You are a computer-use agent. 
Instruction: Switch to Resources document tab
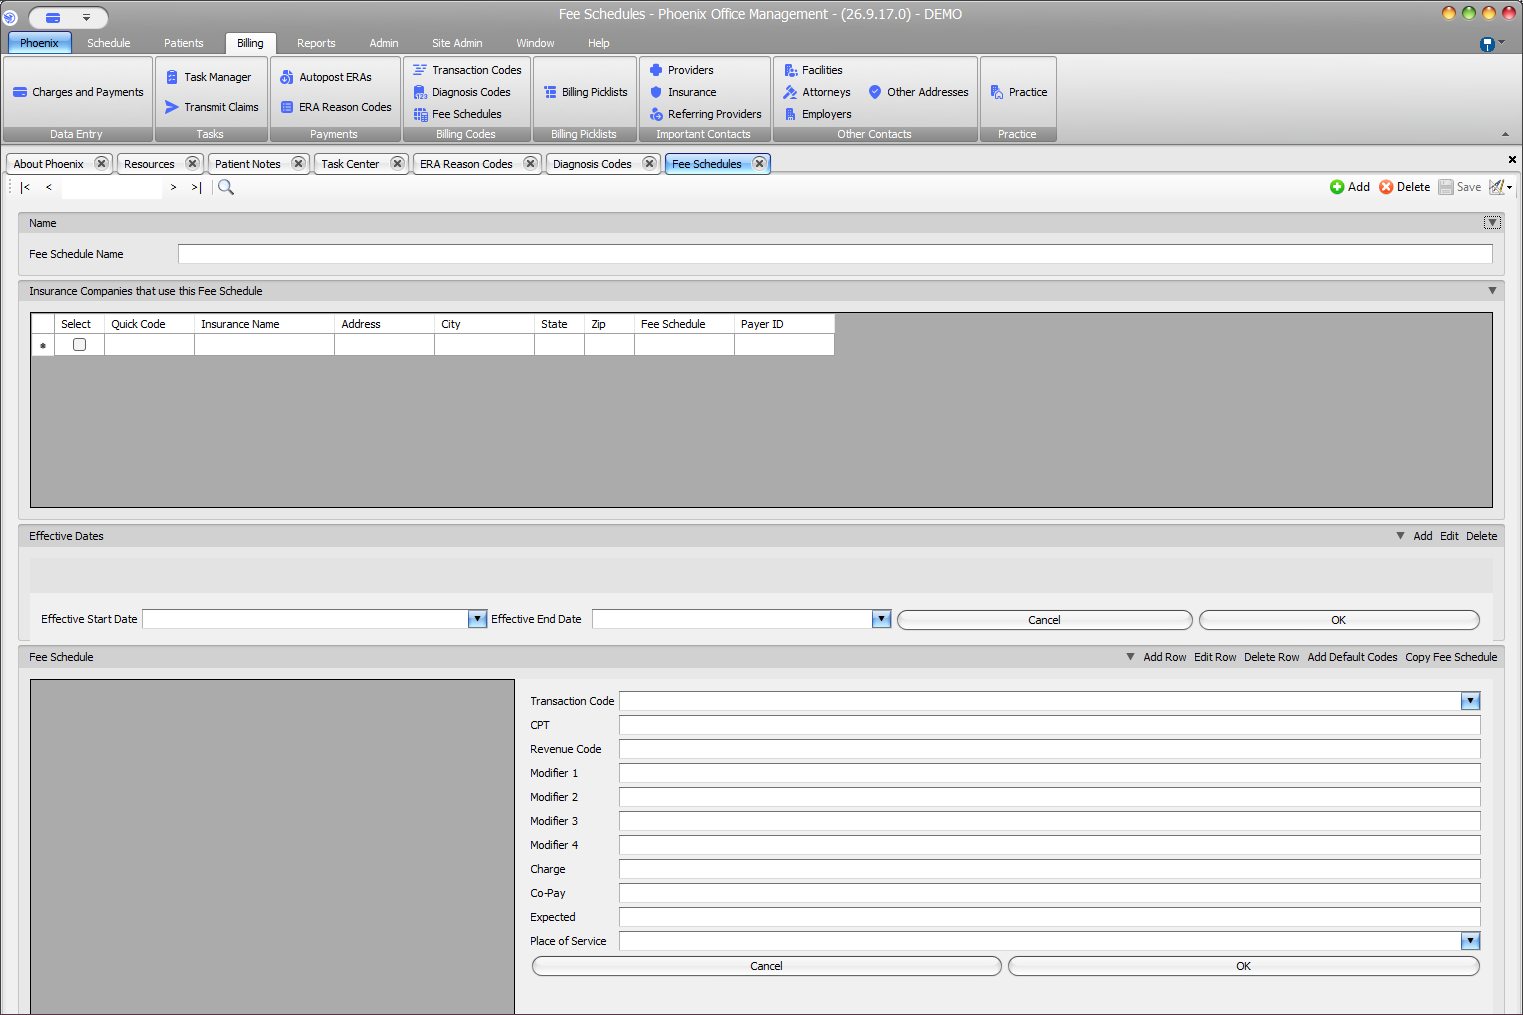(149, 164)
